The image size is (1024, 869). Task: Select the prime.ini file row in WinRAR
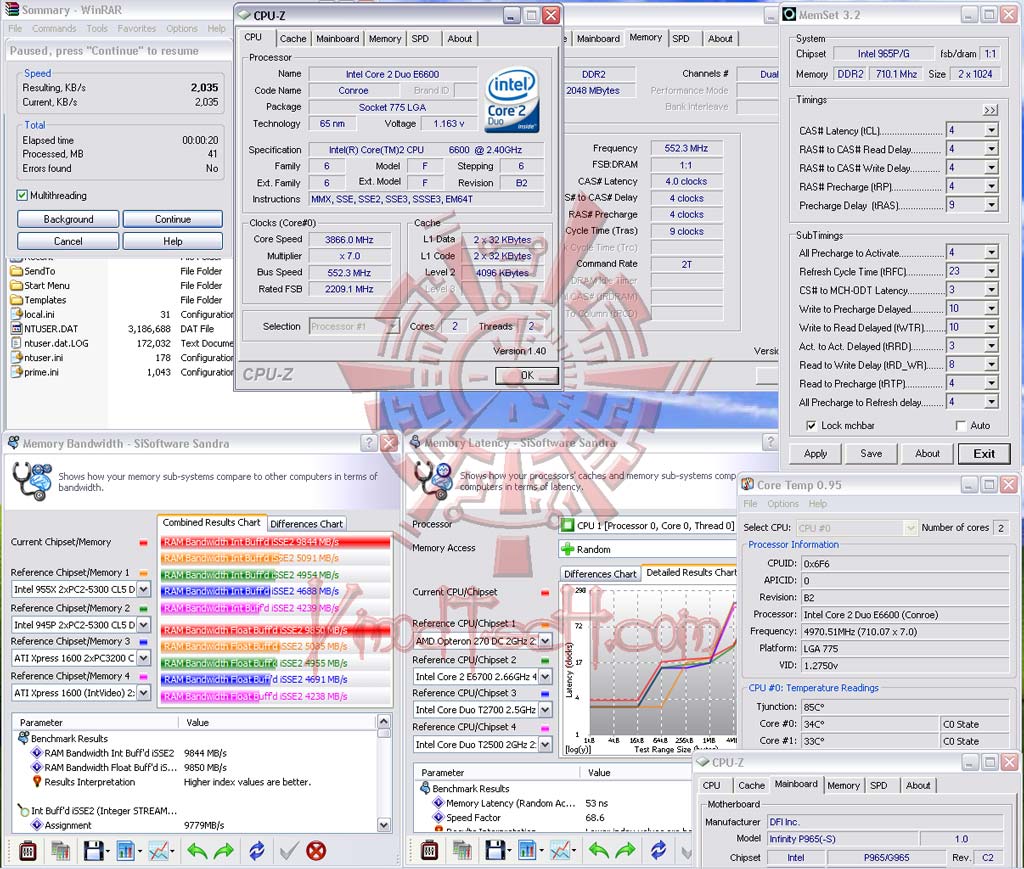click(121, 372)
